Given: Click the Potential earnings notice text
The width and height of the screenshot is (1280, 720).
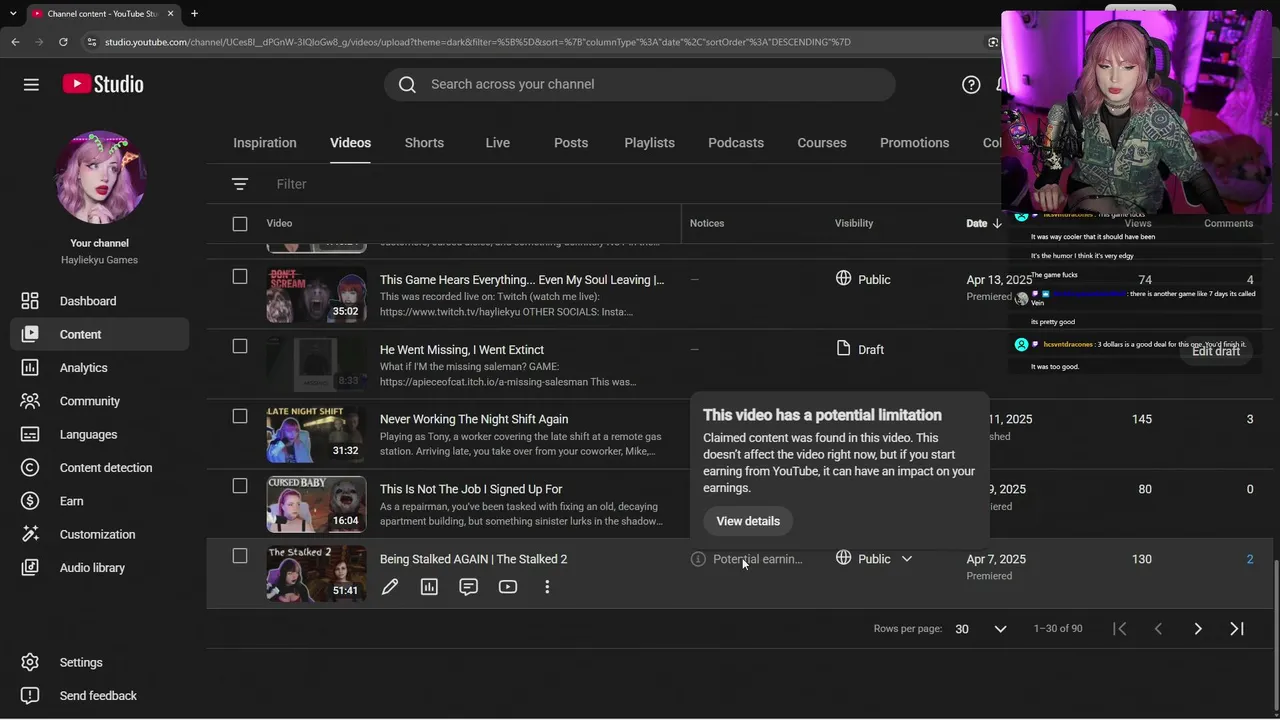Looking at the screenshot, I should click(758, 559).
